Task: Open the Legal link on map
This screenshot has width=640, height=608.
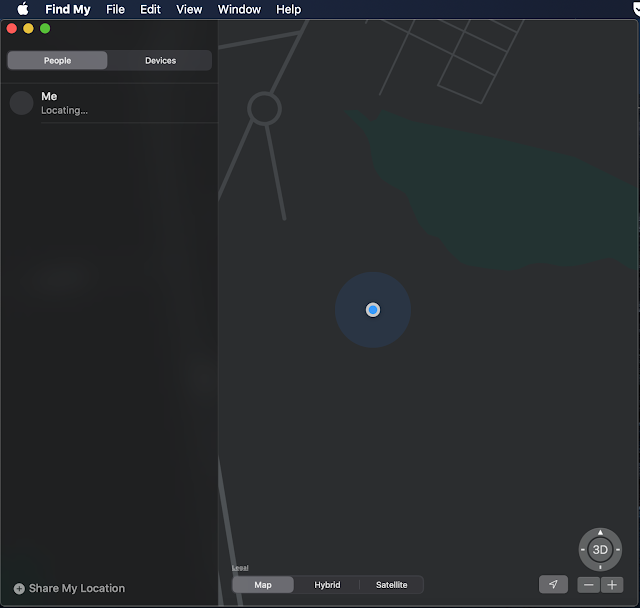Action: [240, 568]
